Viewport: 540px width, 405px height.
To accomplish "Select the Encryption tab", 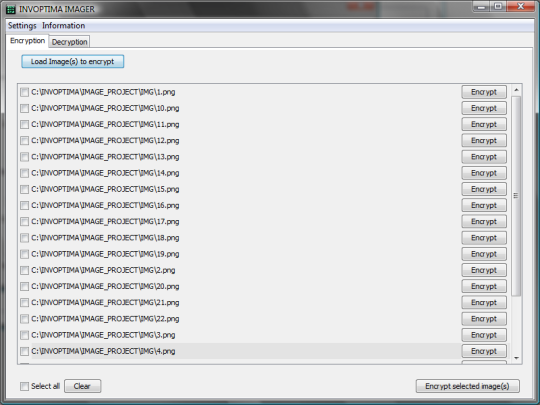I will (x=28, y=41).
